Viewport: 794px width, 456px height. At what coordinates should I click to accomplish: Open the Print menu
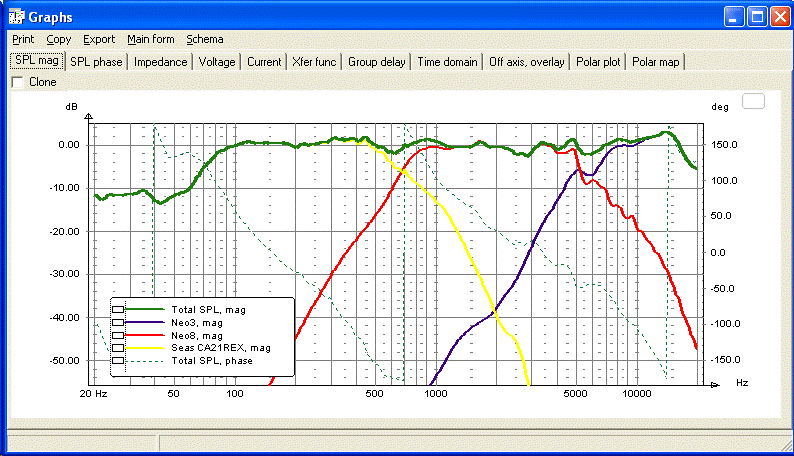click(x=23, y=39)
